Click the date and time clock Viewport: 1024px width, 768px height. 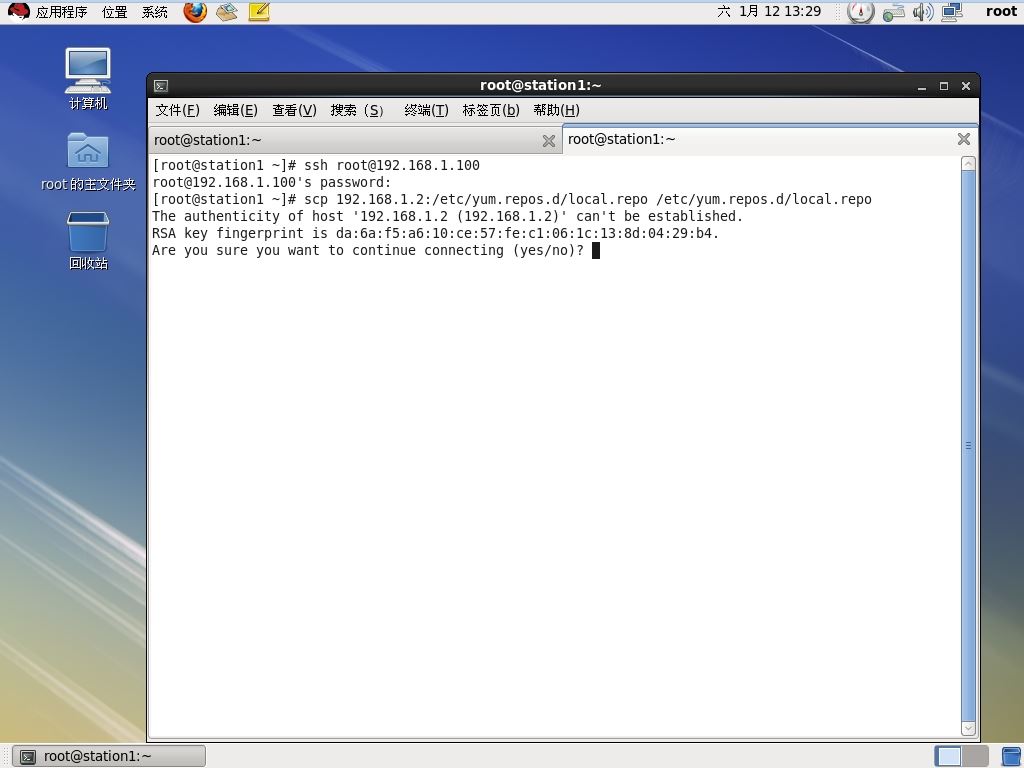769,11
